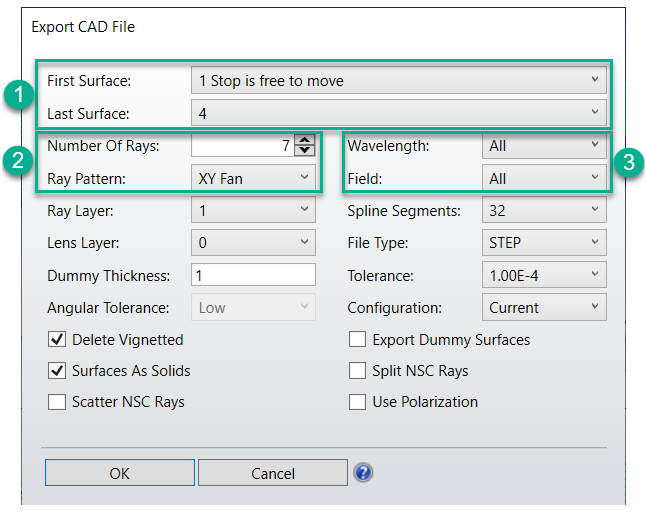
Task: Expand the Last Surface dropdown
Action: tap(398, 113)
